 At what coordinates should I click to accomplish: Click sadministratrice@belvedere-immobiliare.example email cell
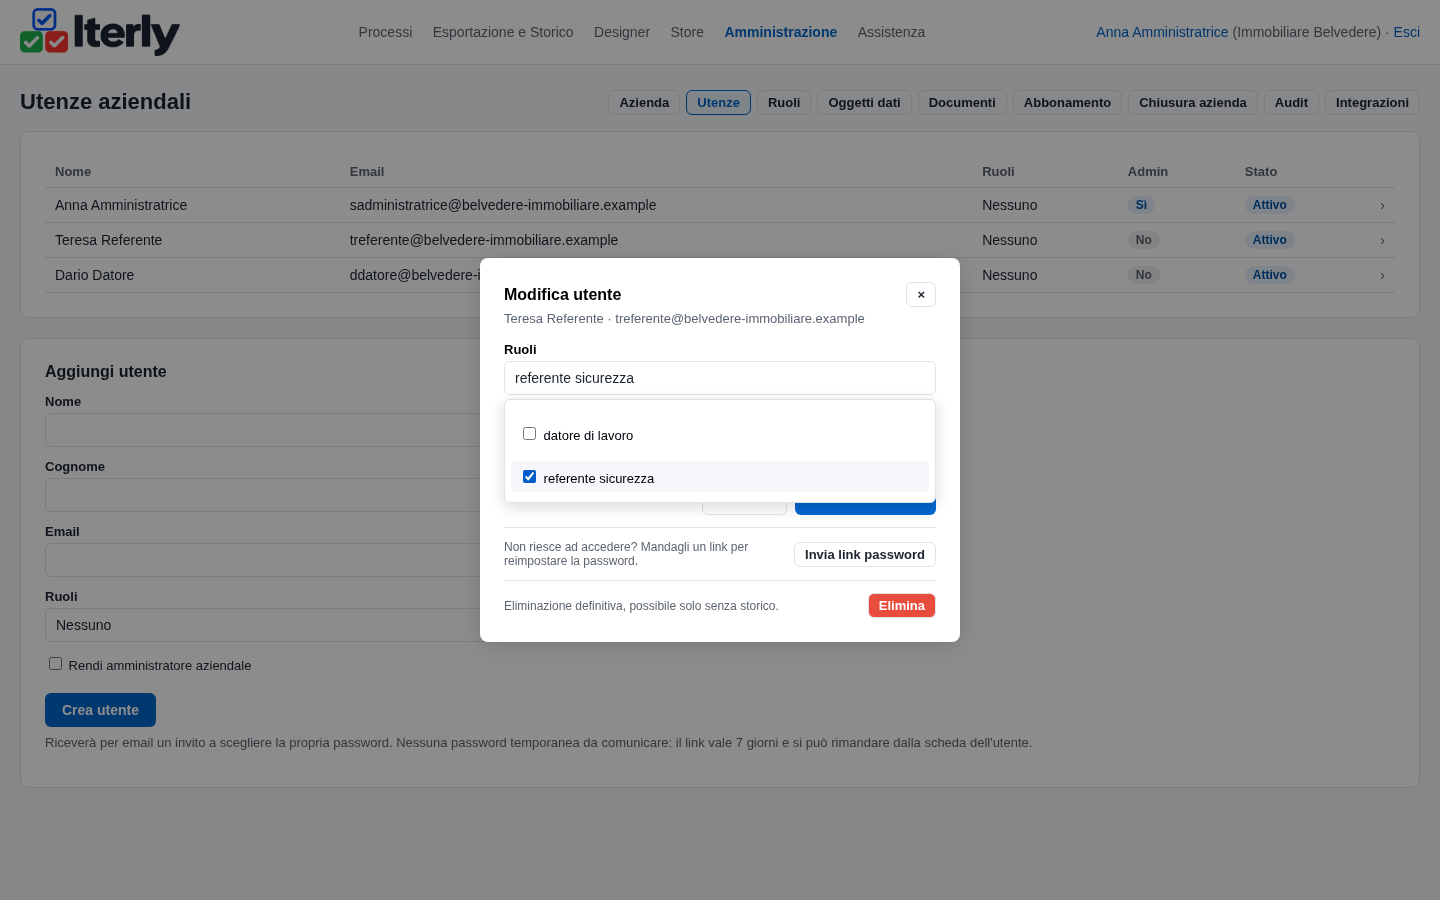(503, 205)
